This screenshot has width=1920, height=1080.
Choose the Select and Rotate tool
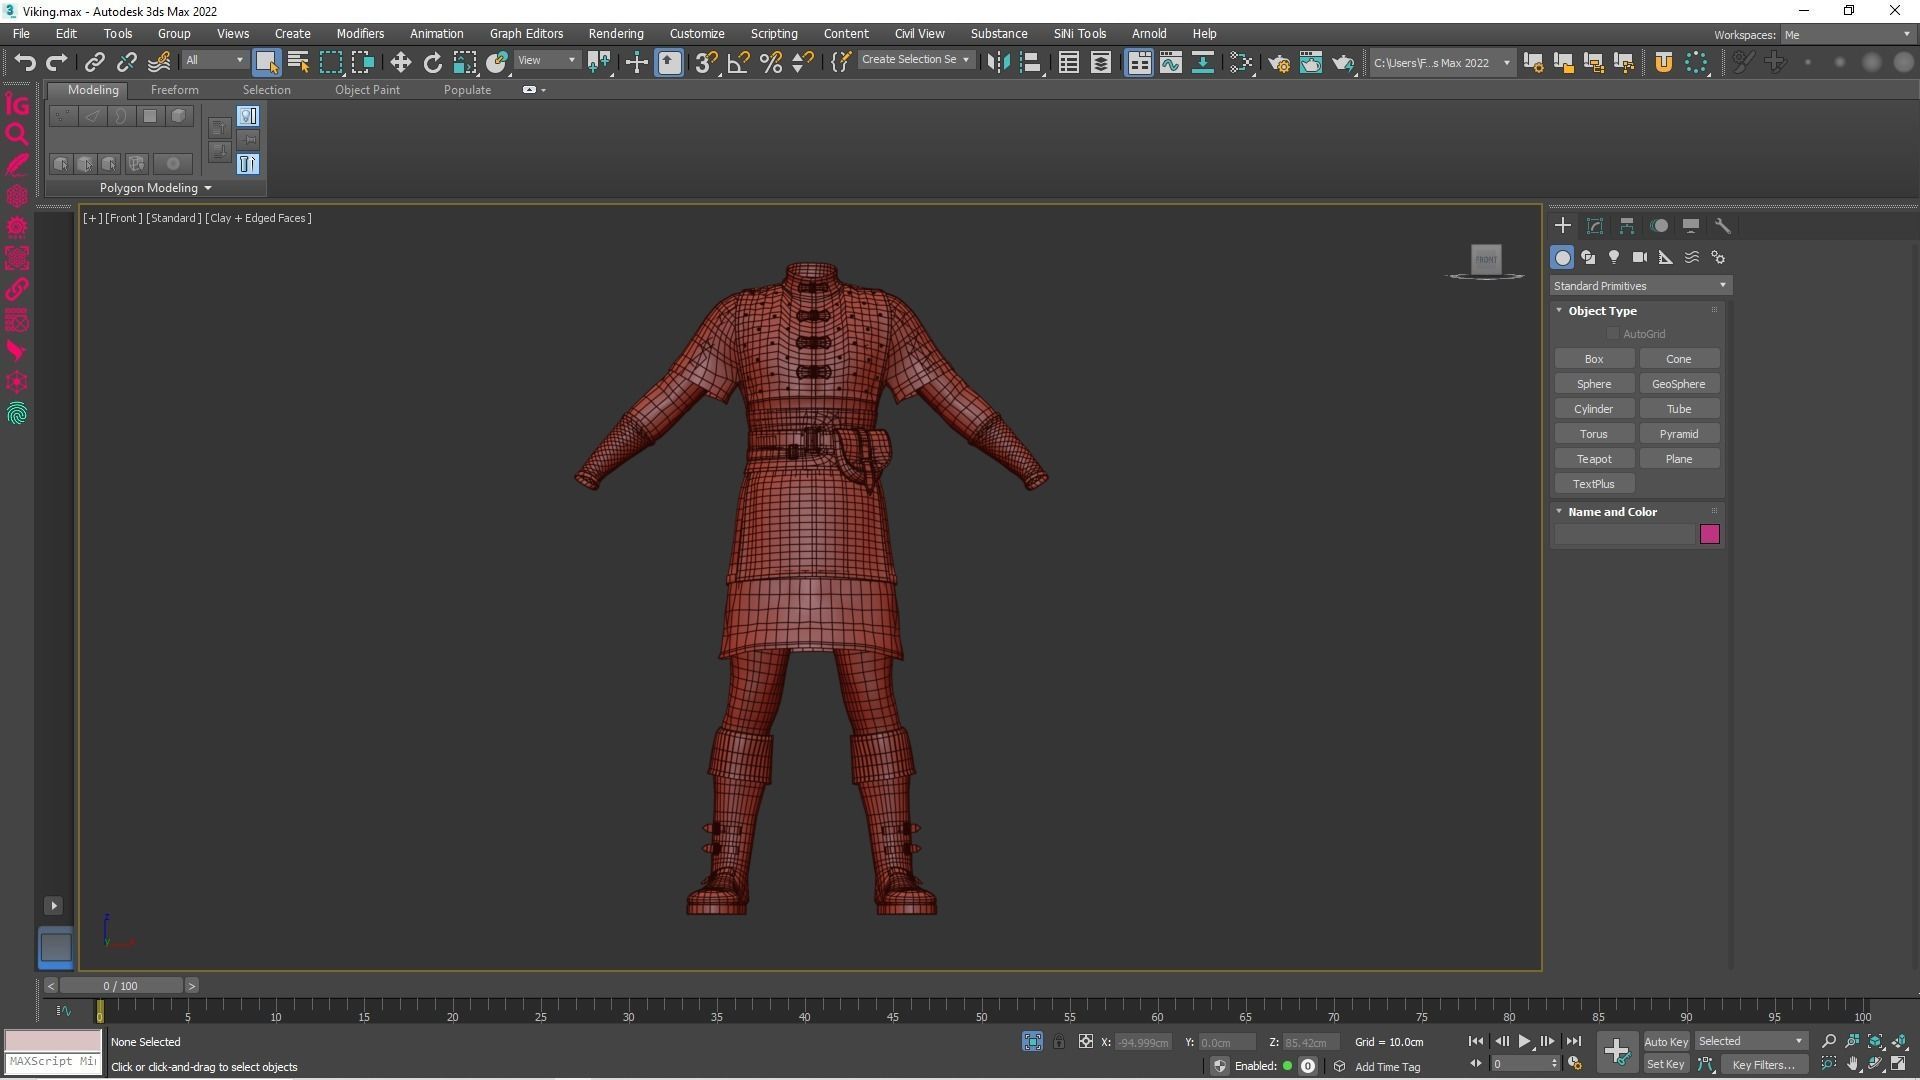click(x=432, y=62)
